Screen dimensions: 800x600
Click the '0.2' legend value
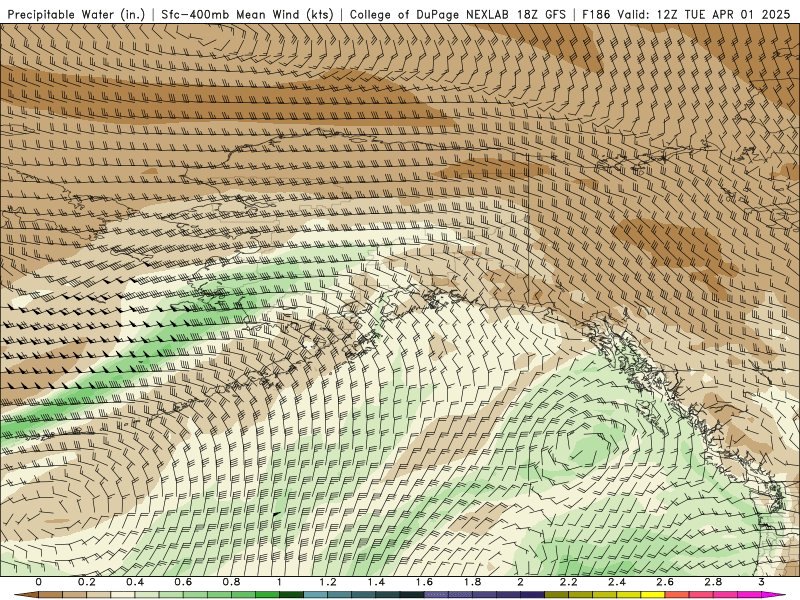pyautogui.click(x=87, y=582)
